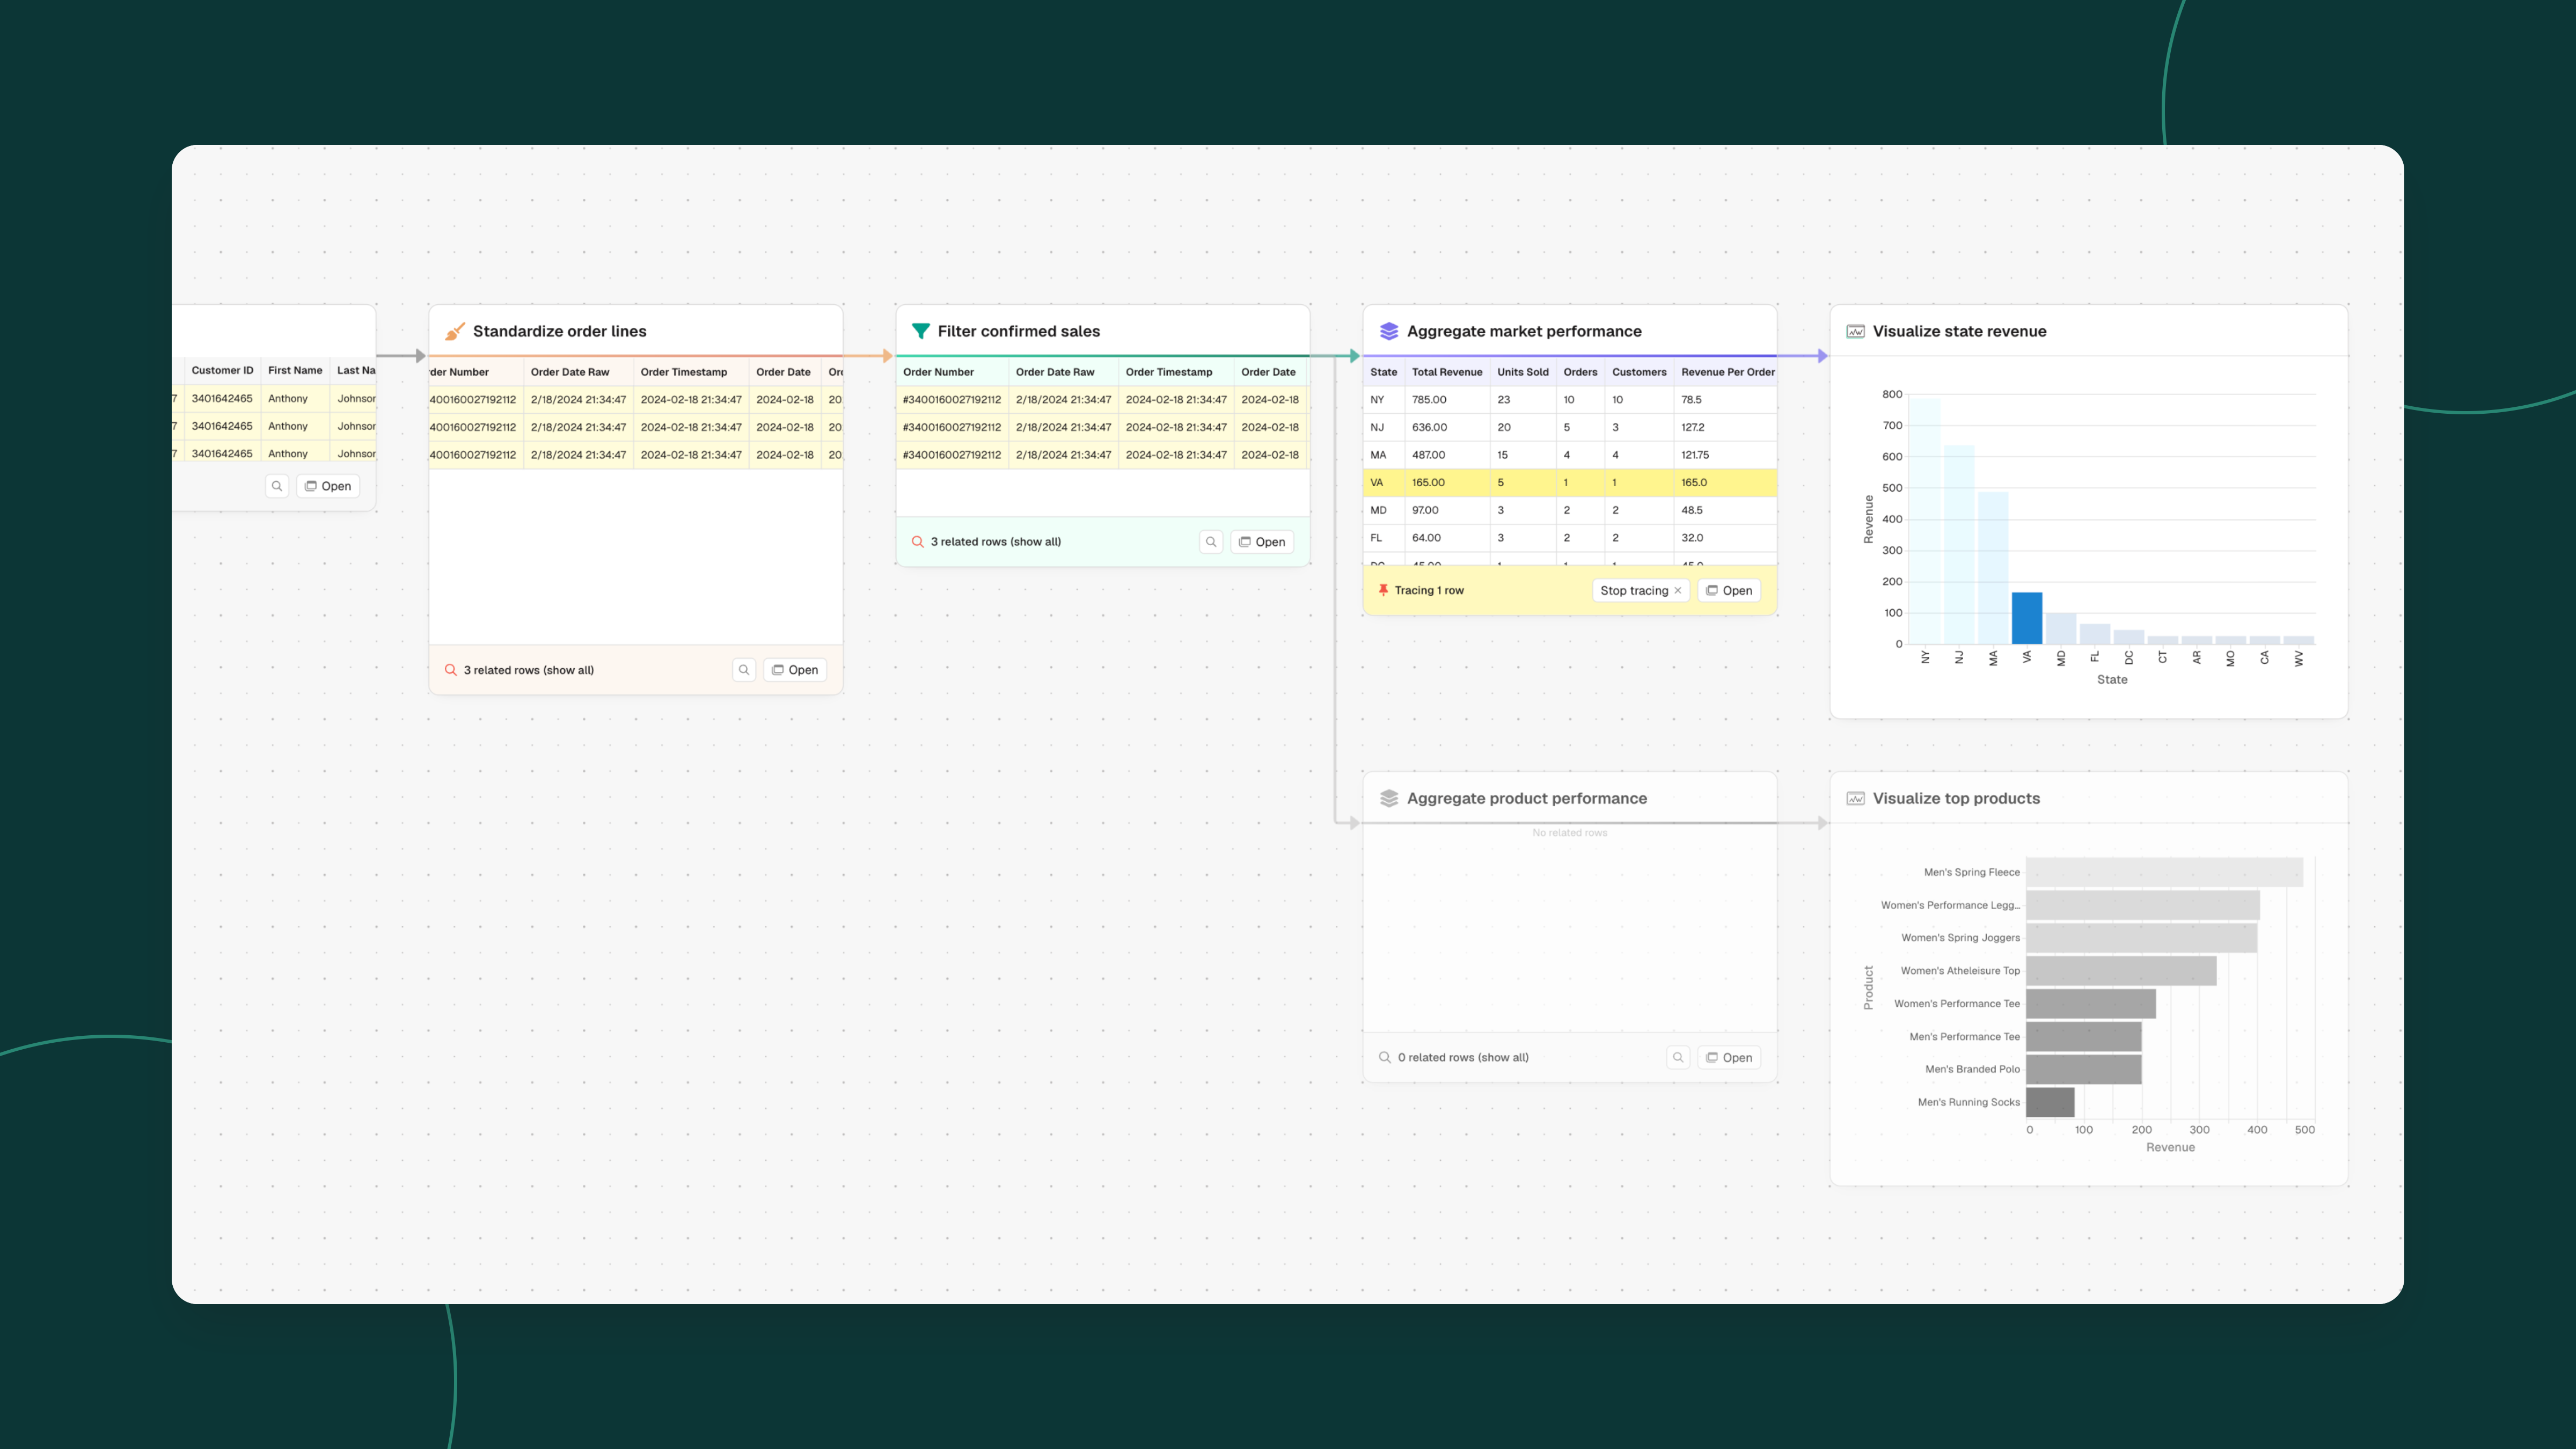Open the customer table node
Viewport: 2576px width, 1449px height.
pyautogui.click(x=328, y=486)
